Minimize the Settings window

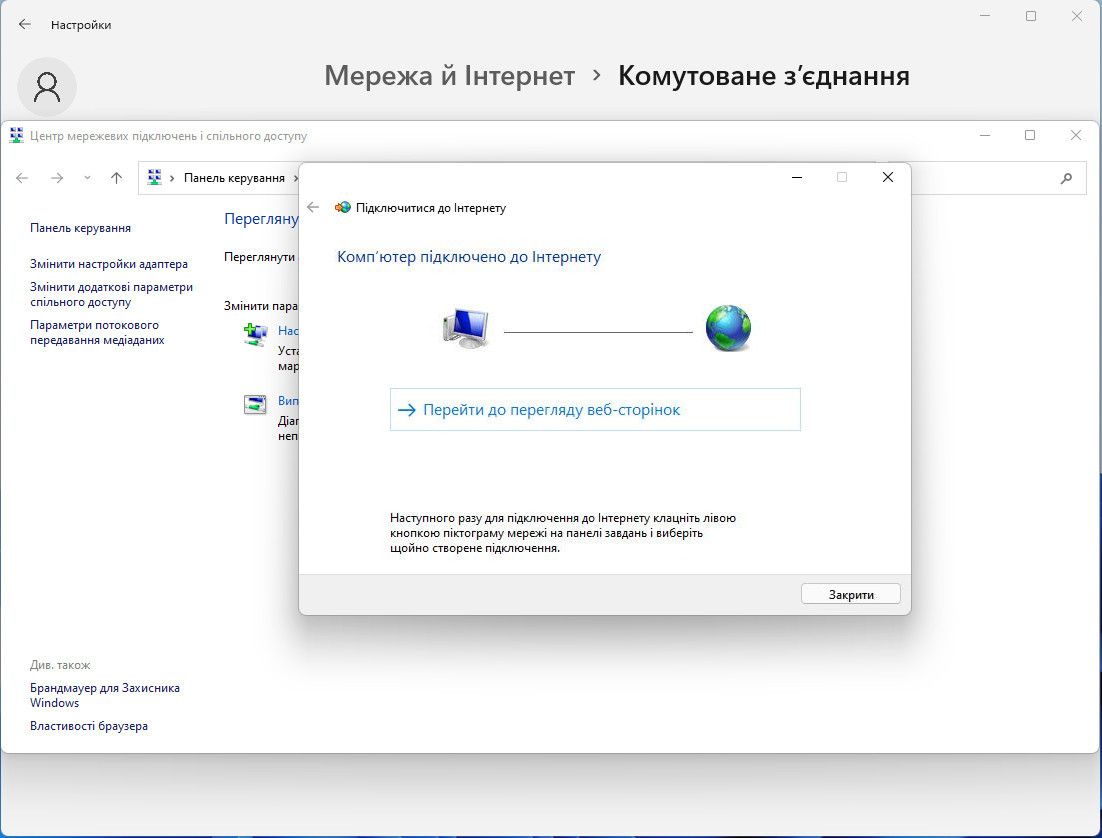pyautogui.click(x=985, y=16)
